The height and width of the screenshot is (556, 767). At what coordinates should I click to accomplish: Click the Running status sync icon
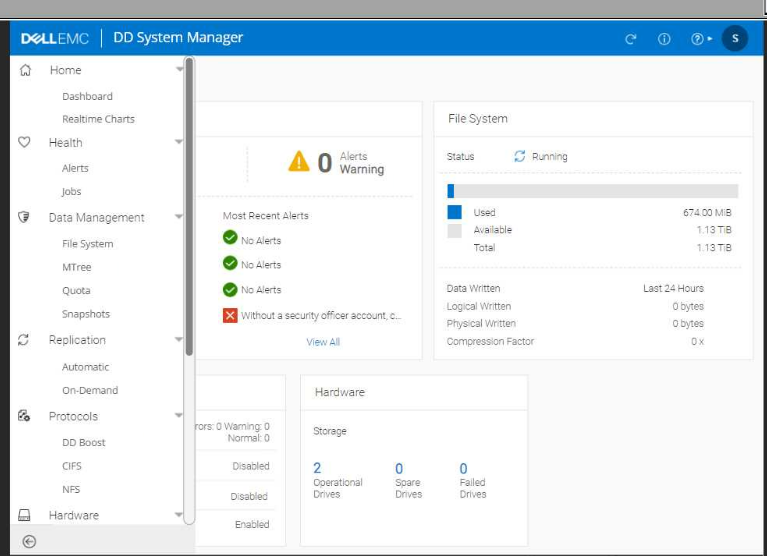[519, 156]
